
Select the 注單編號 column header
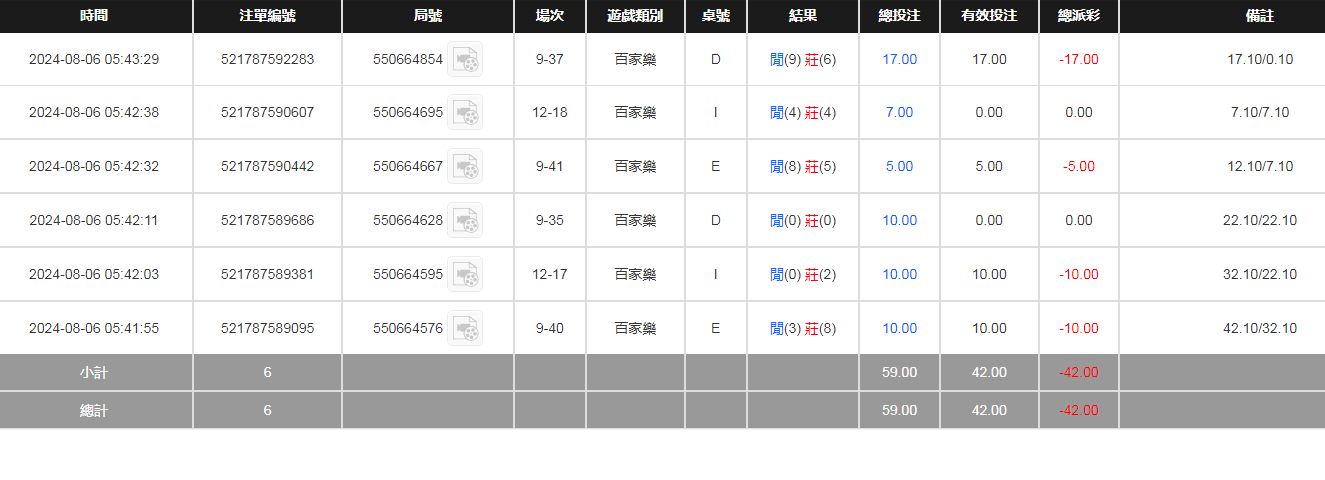[267, 16]
